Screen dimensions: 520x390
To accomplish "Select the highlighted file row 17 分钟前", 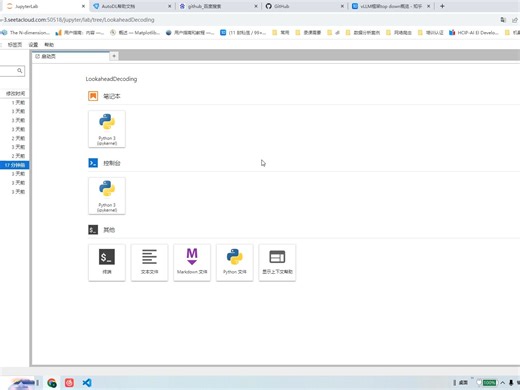I will coord(15,165).
